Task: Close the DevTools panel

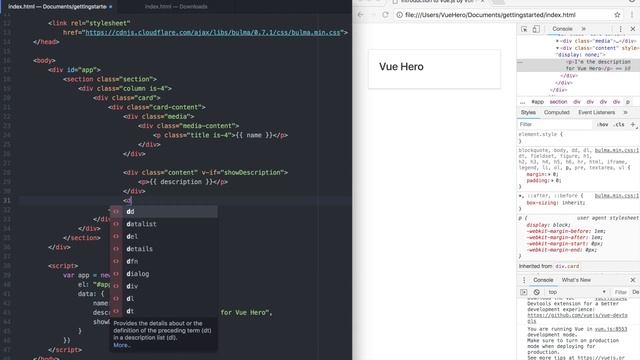Action: click(633, 29)
